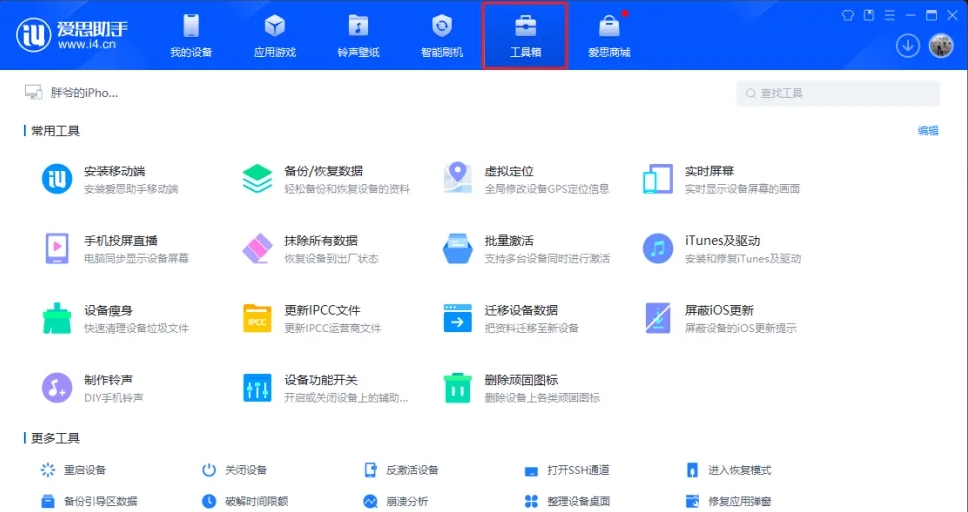Select 进入恢复模式 tool

[728, 470]
